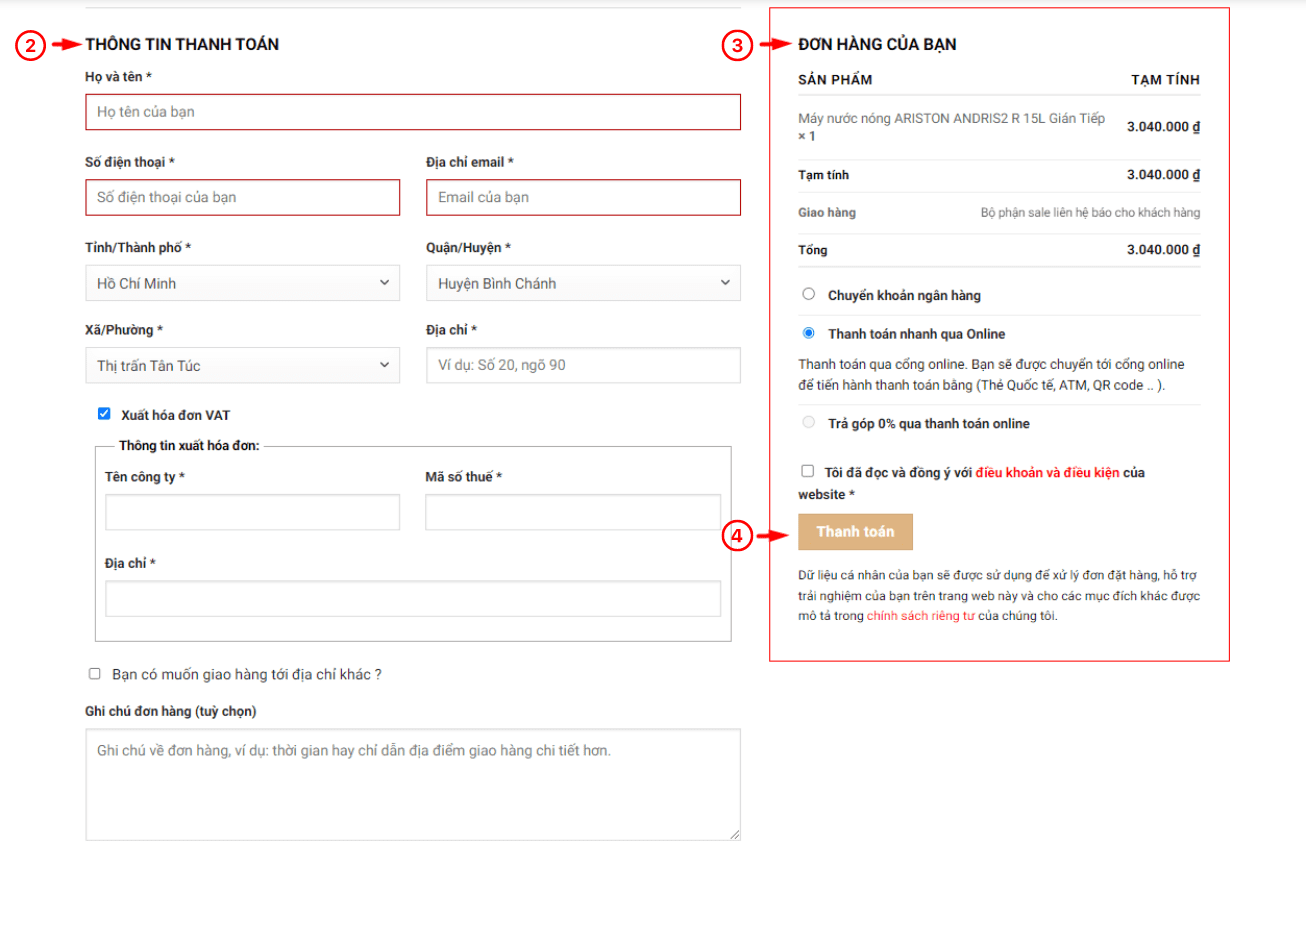Expand the Quận/Huyện dropdown
The width and height of the screenshot is (1307, 938).
click(583, 284)
